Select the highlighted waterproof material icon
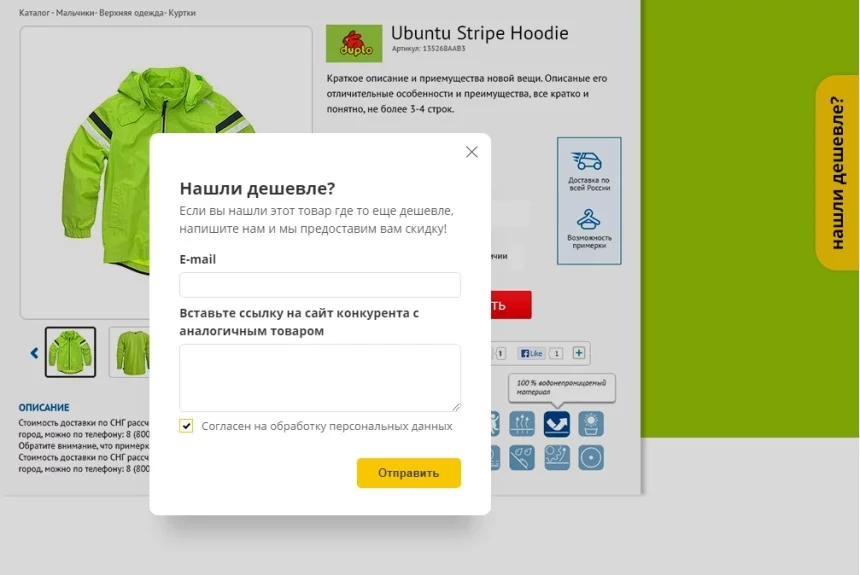This screenshot has height=575, width=860. point(557,424)
